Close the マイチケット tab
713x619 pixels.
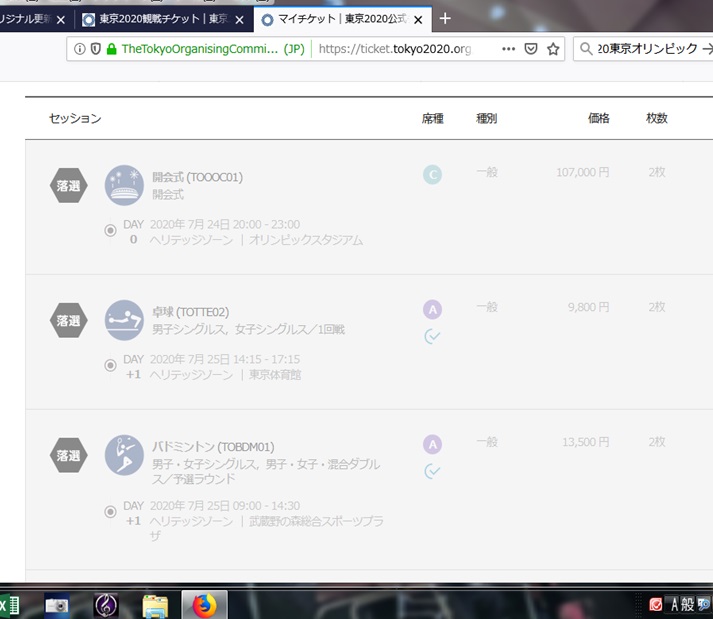[x=418, y=20]
